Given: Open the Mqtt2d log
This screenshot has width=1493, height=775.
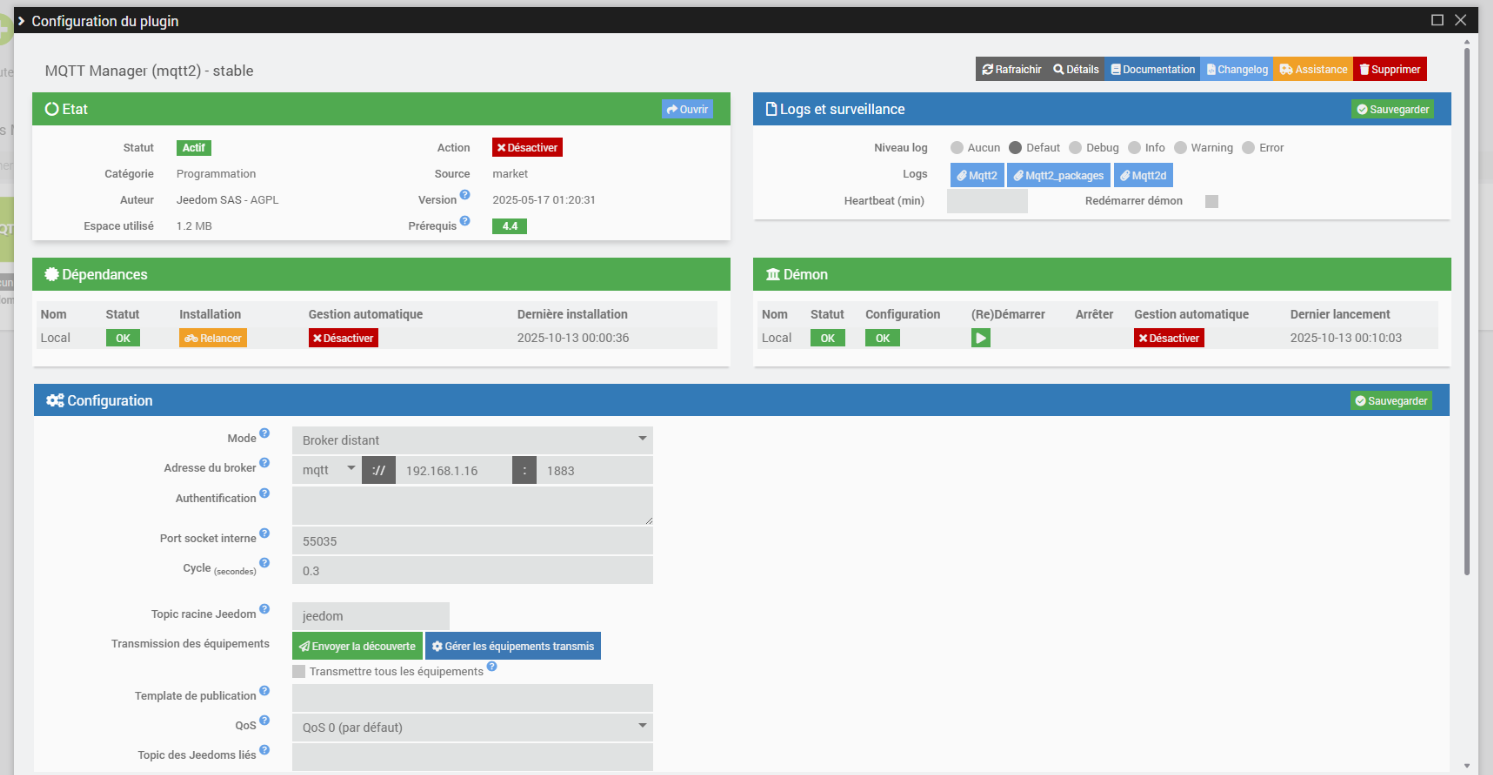Looking at the screenshot, I should (1143, 175).
